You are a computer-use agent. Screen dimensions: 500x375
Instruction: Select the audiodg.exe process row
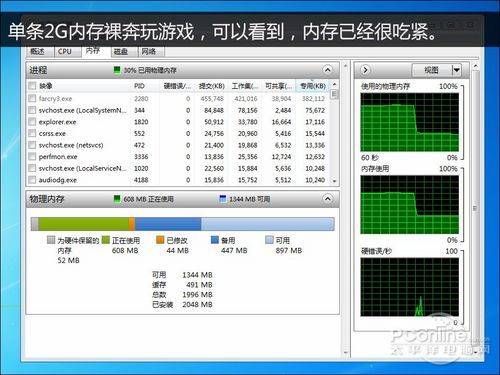(x=178, y=180)
